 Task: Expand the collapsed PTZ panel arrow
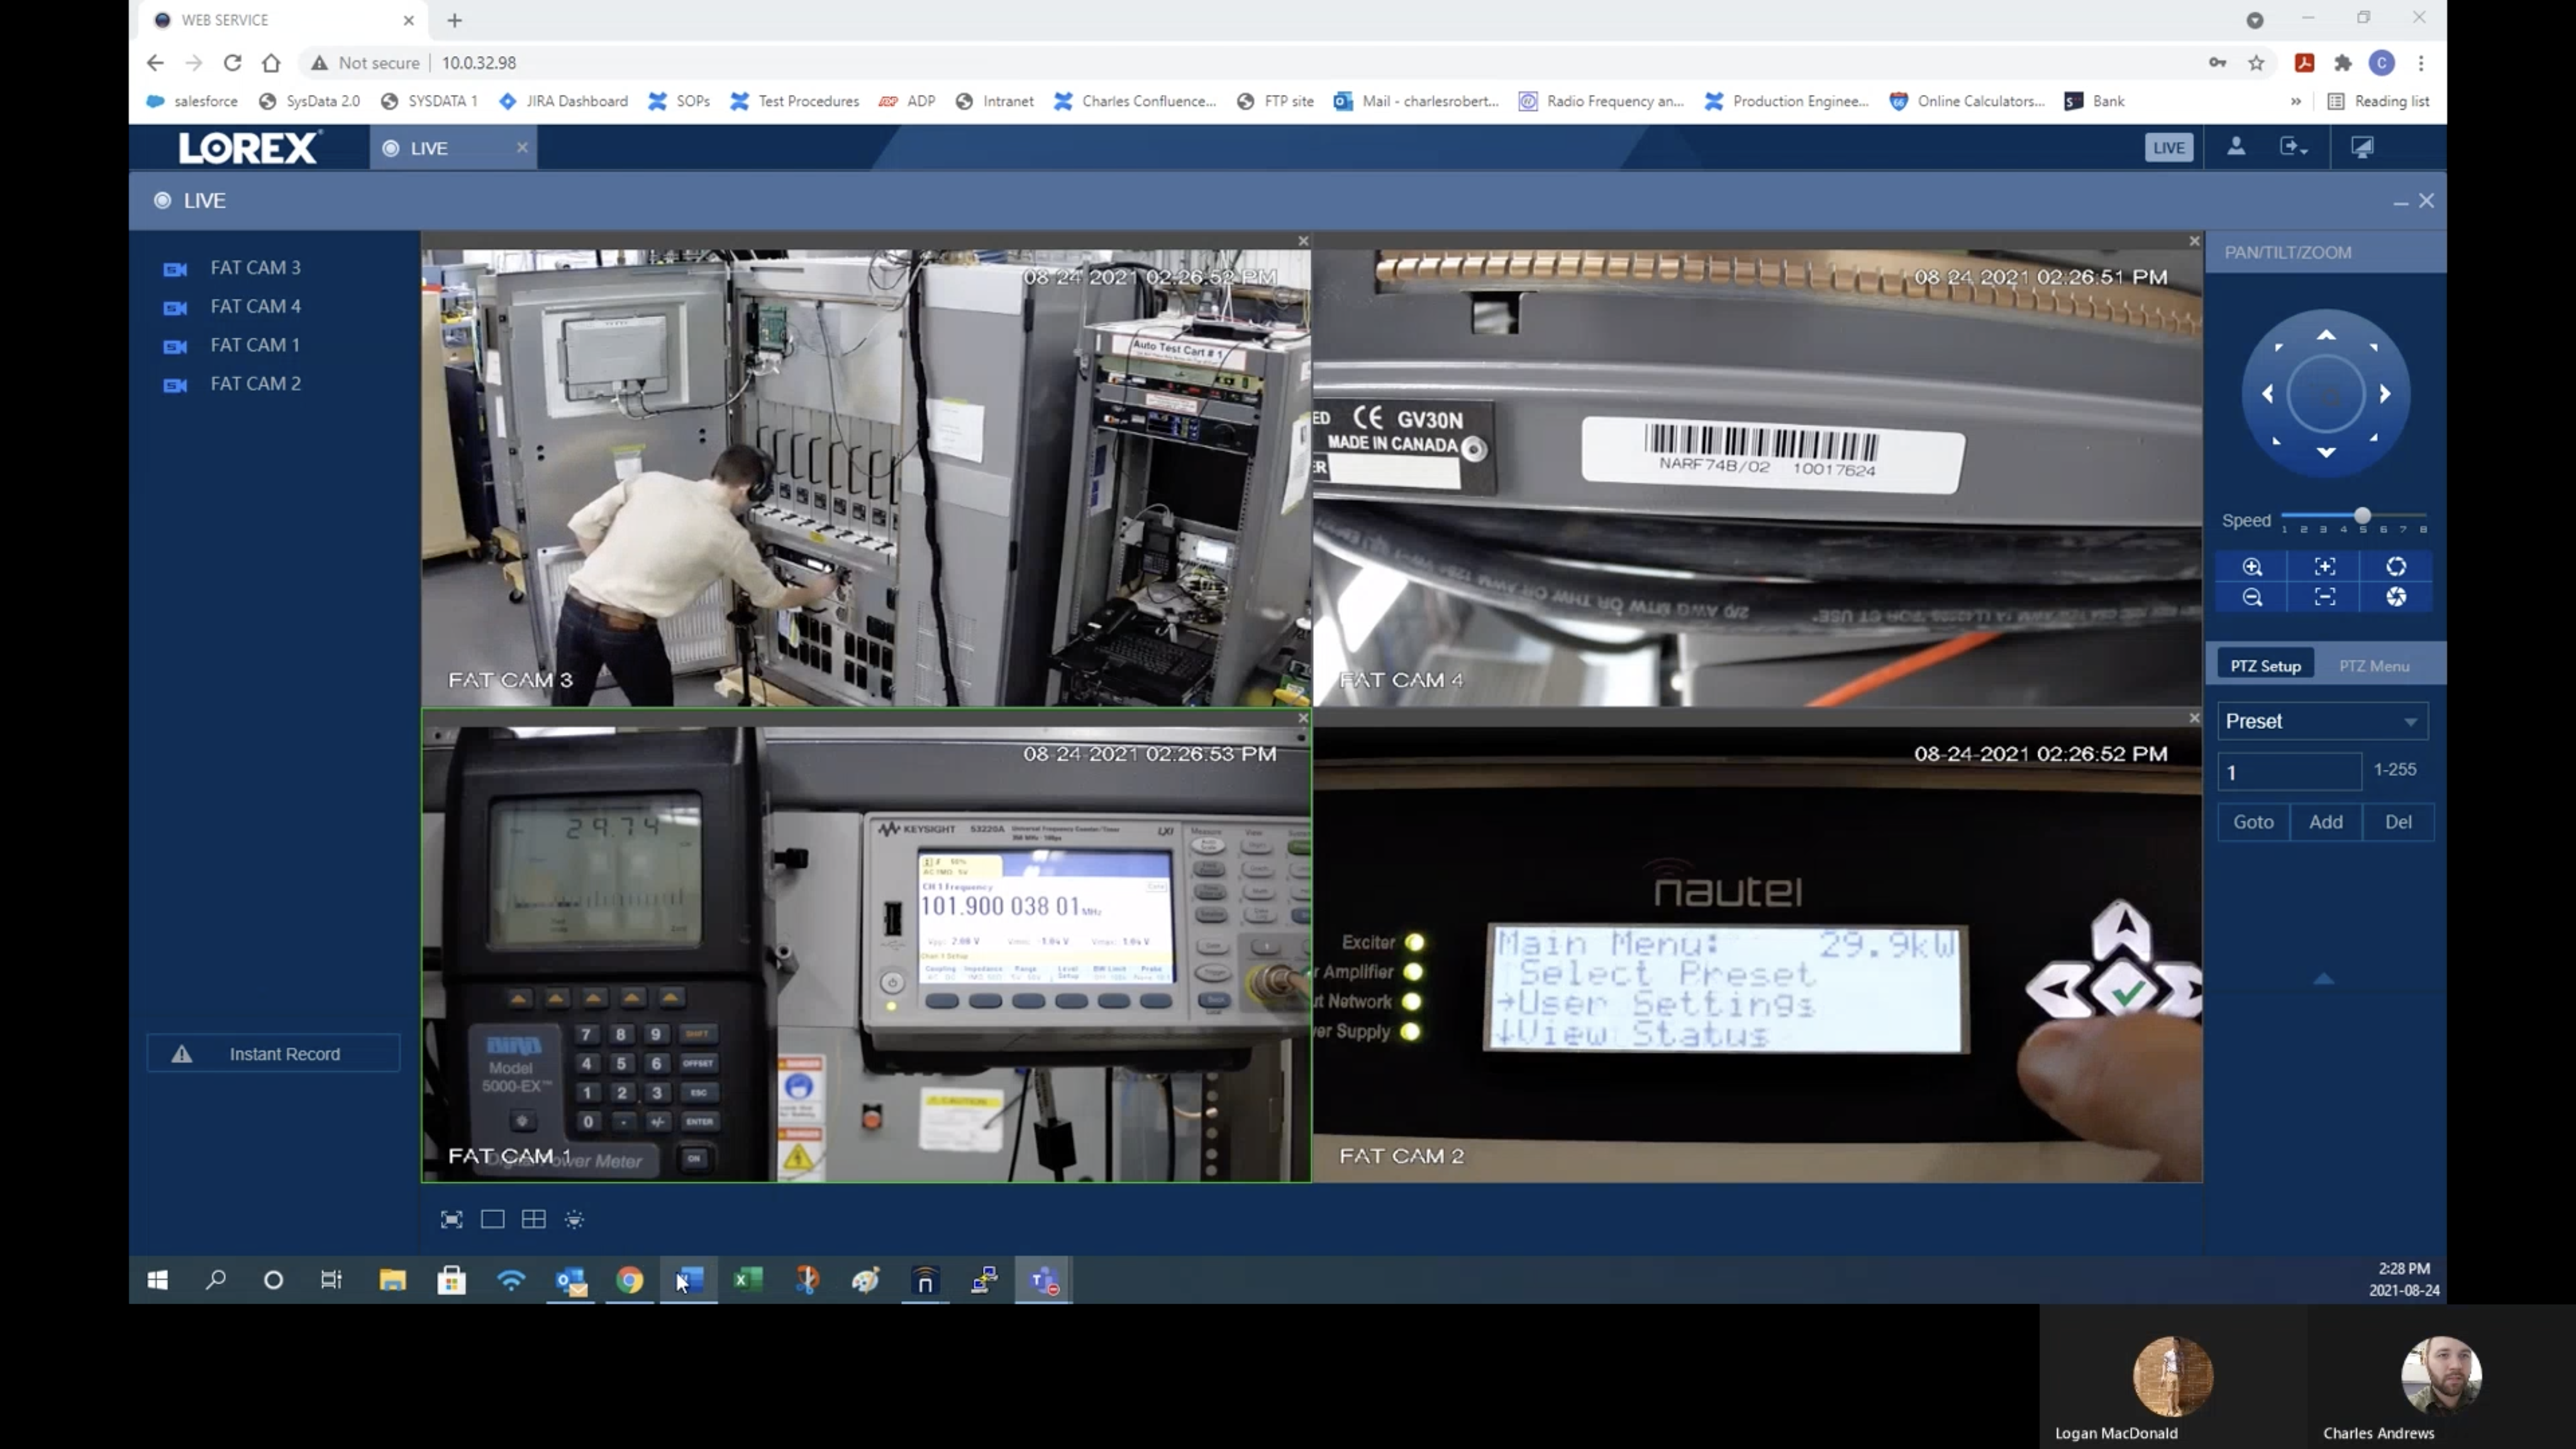pos(2323,979)
